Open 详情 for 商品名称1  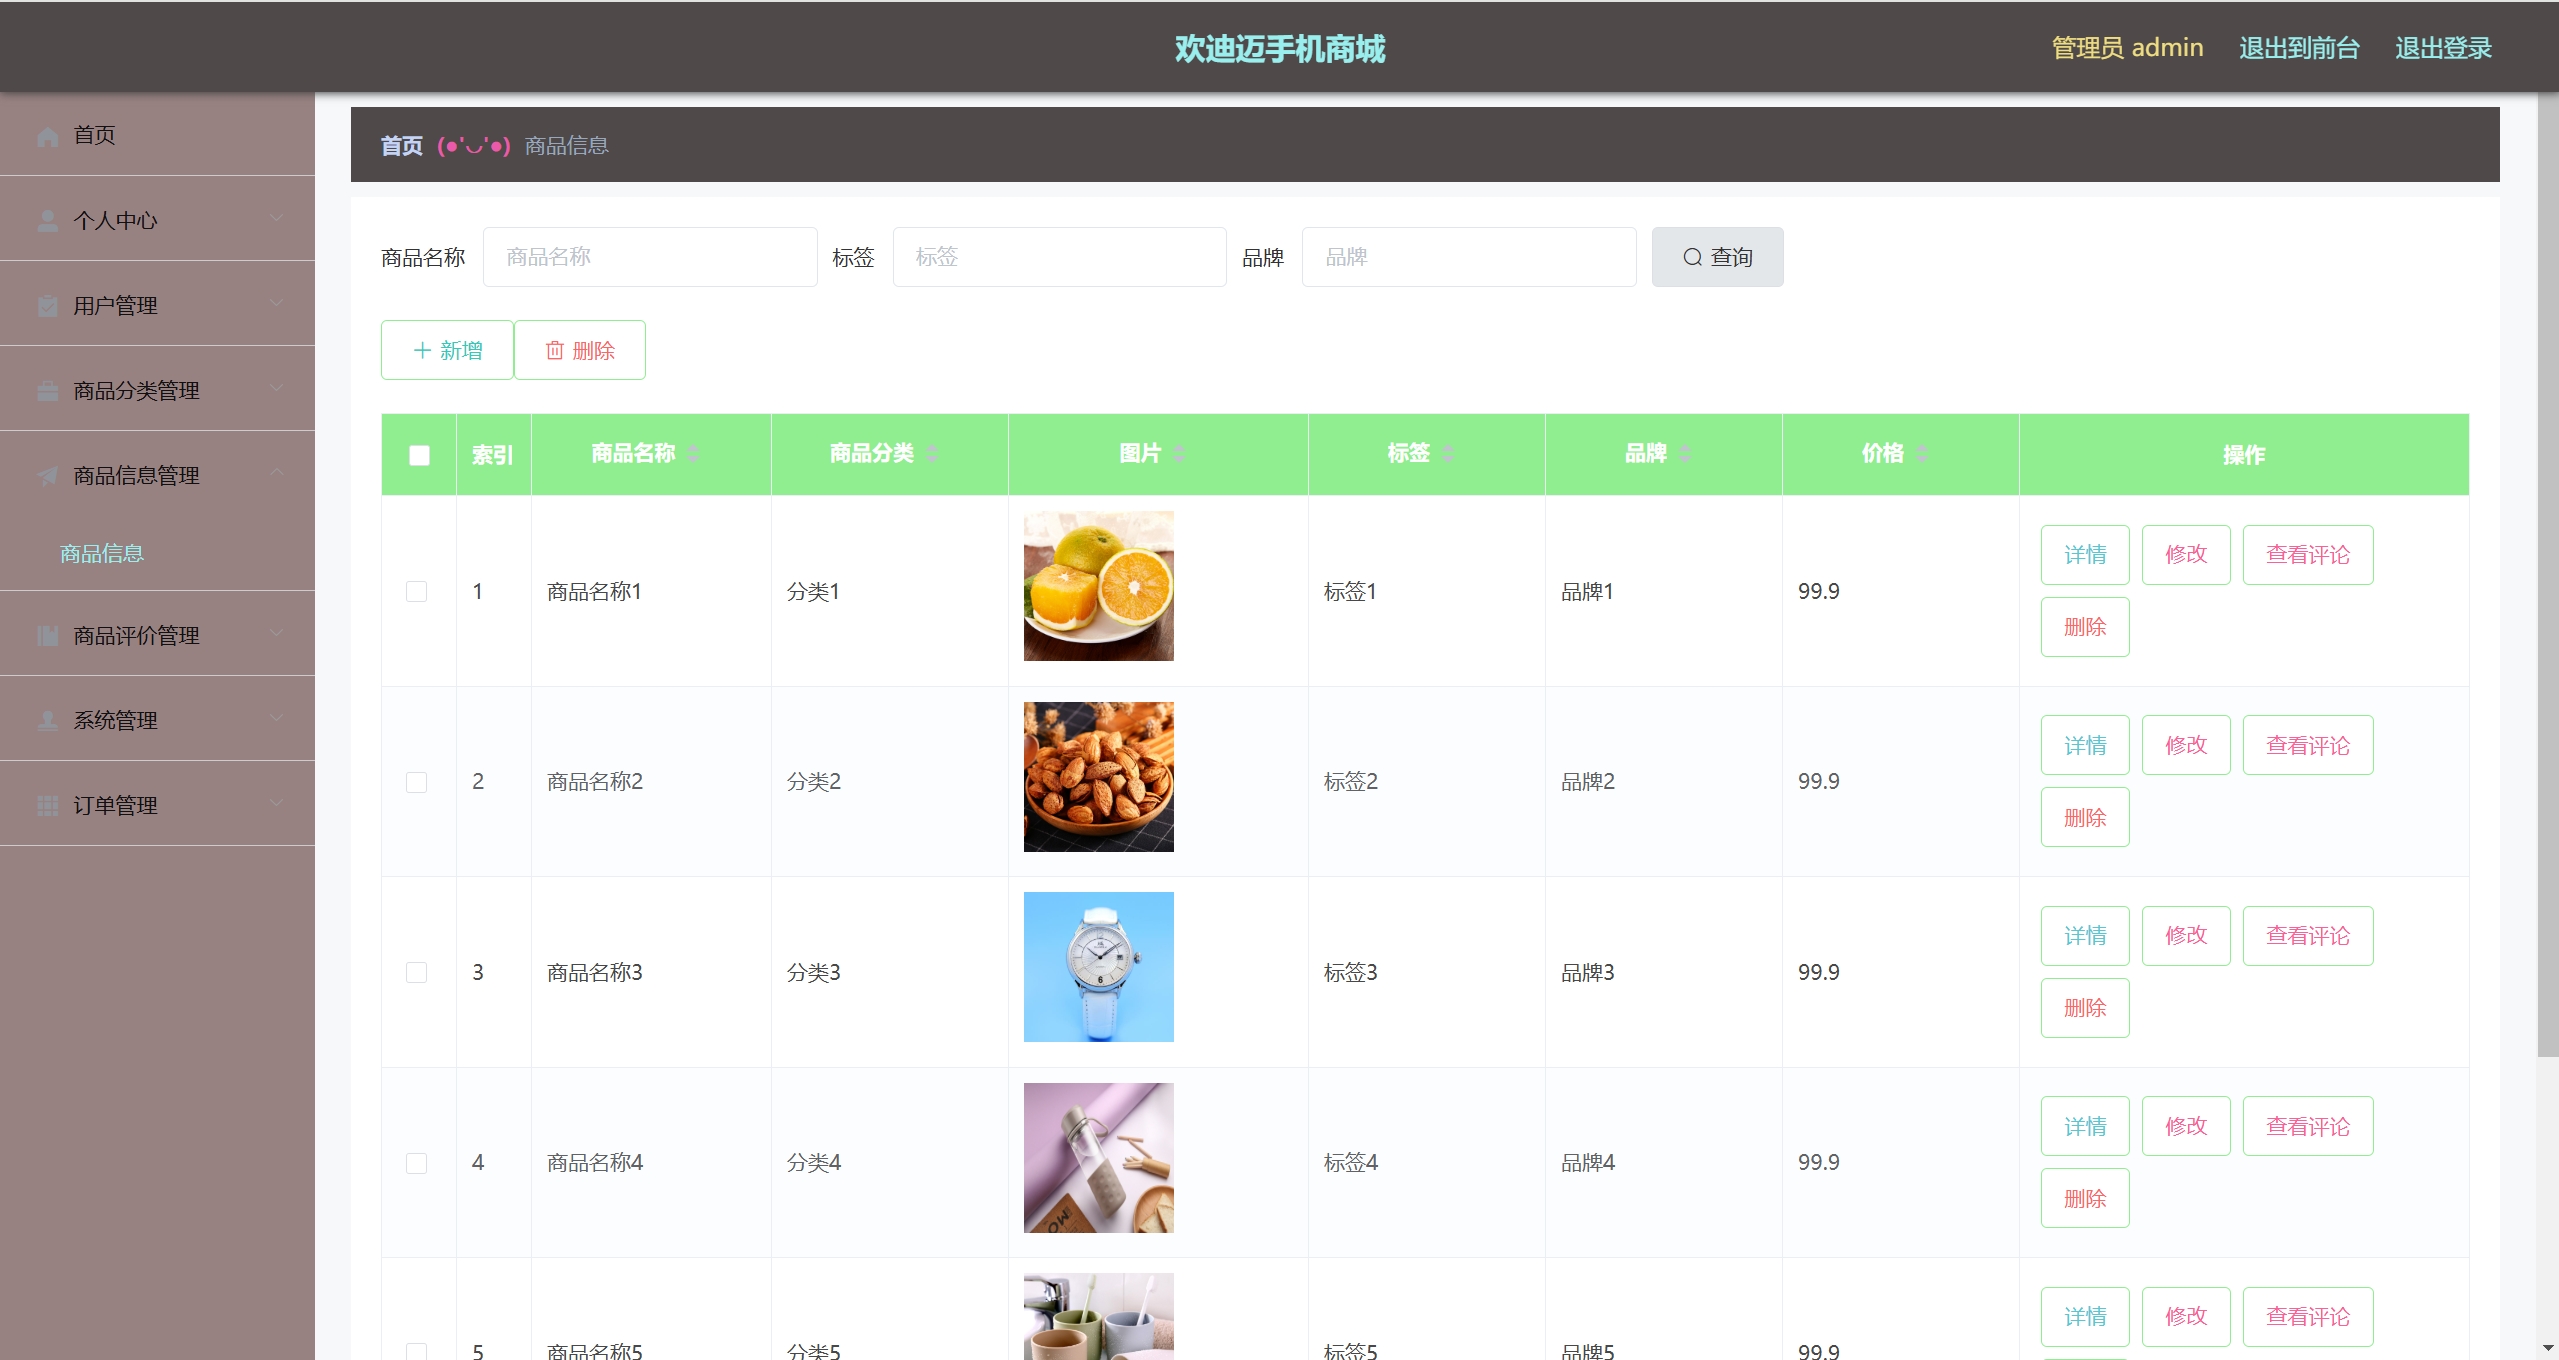point(2085,555)
